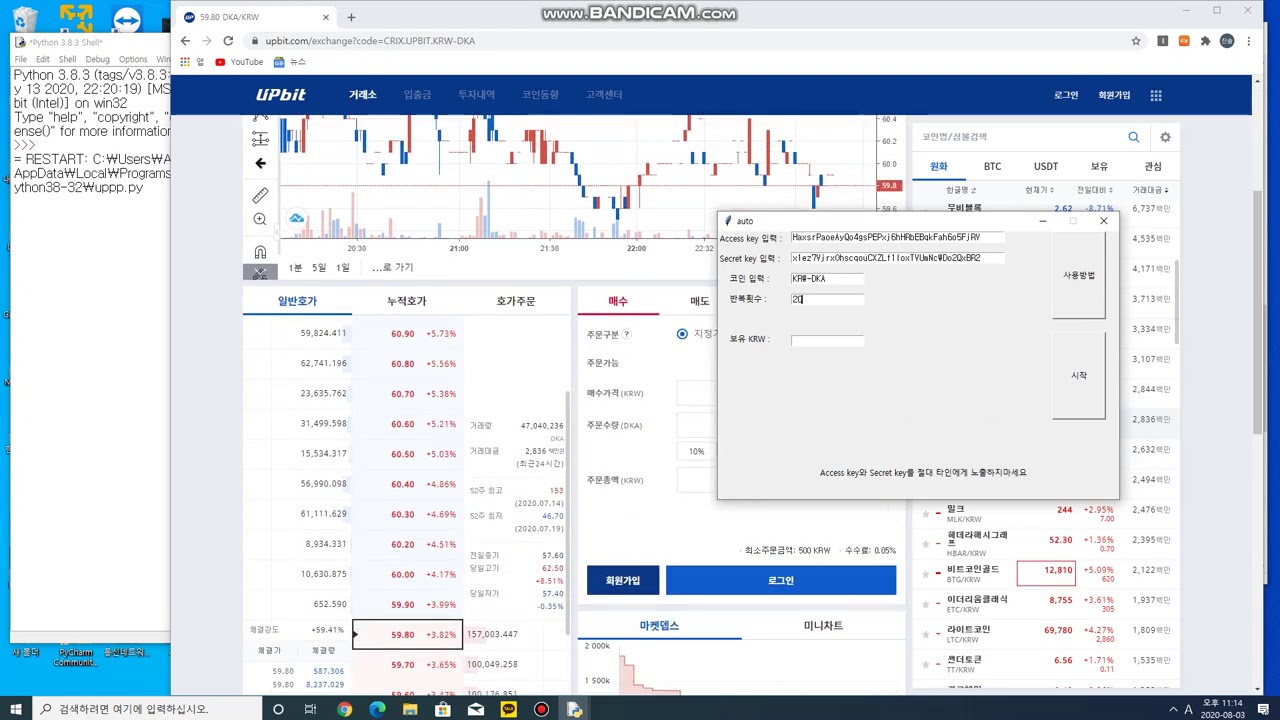Image resolution: width=1280 pixels, height=720 pixels.
Task: Open the 관심 tab in coin list
Action: (x=1153, y=166)
